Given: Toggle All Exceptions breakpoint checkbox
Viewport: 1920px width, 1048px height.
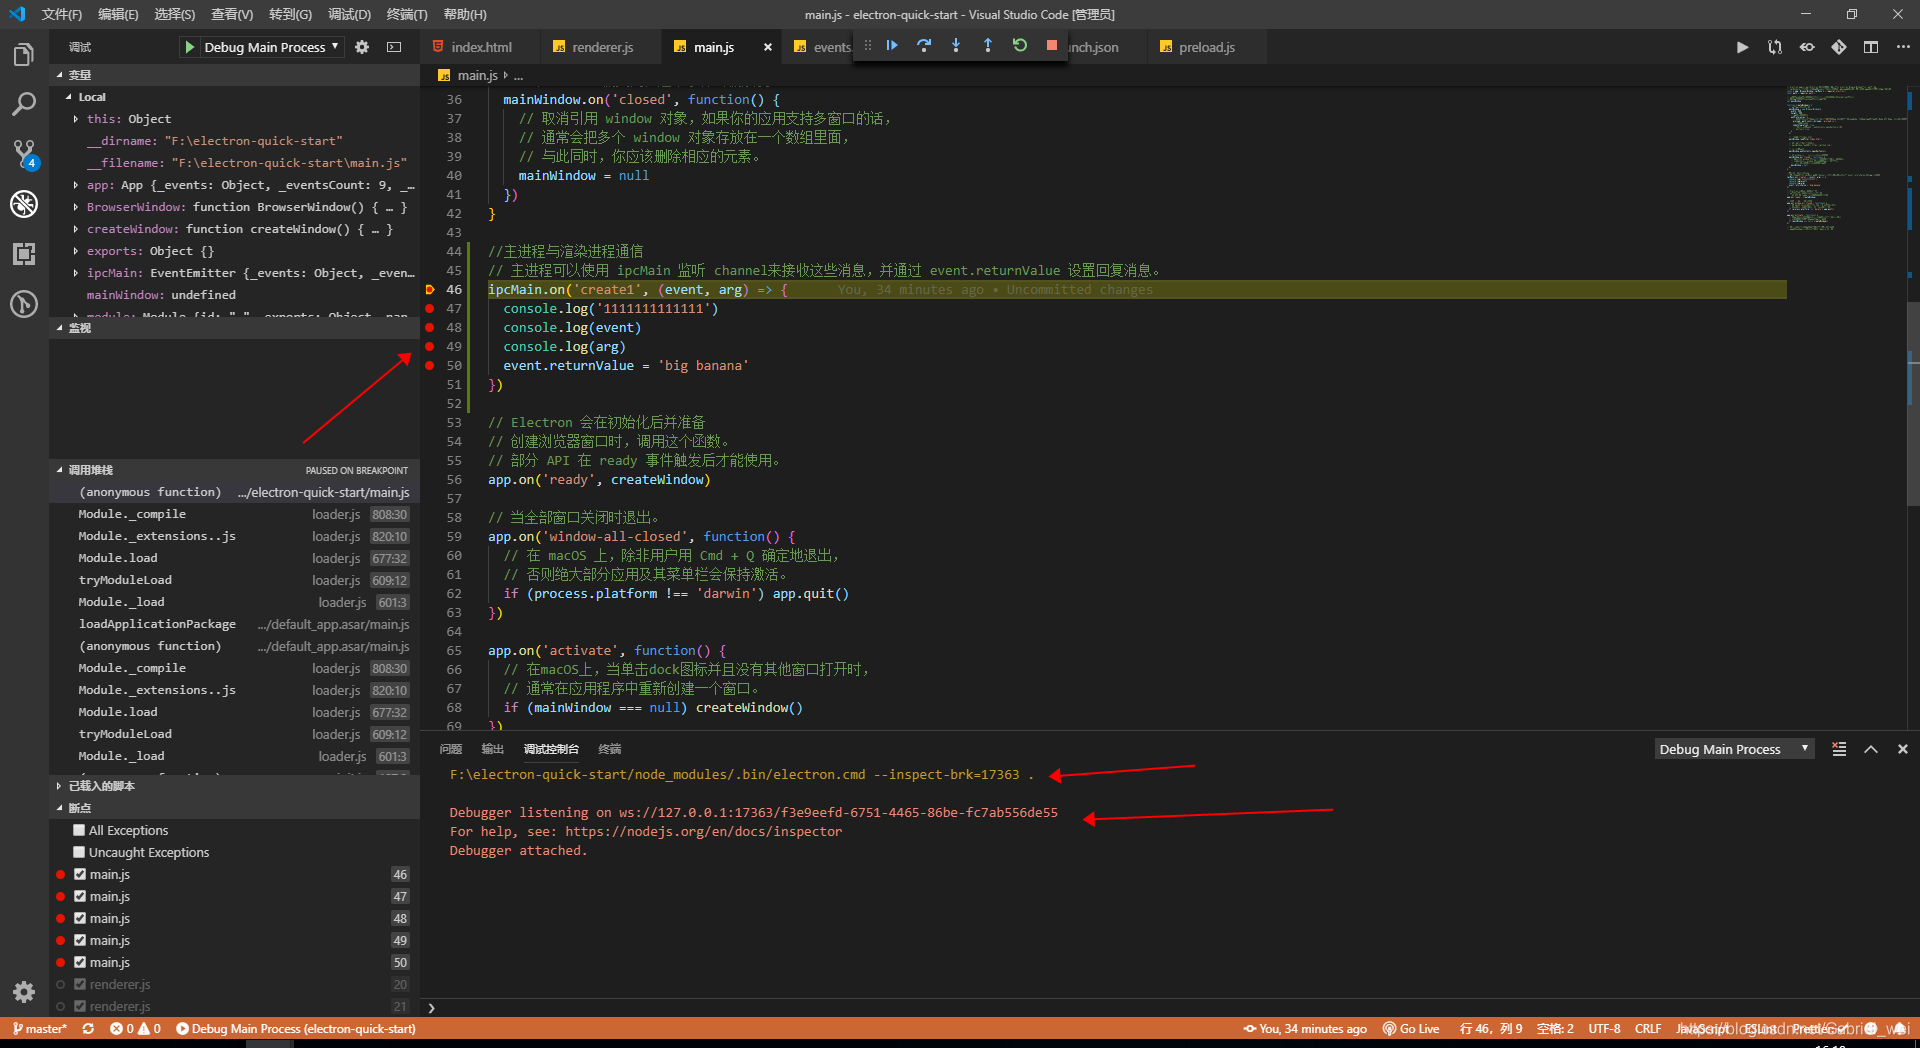Looking at the screenshot, I should (x=79, y=830).
